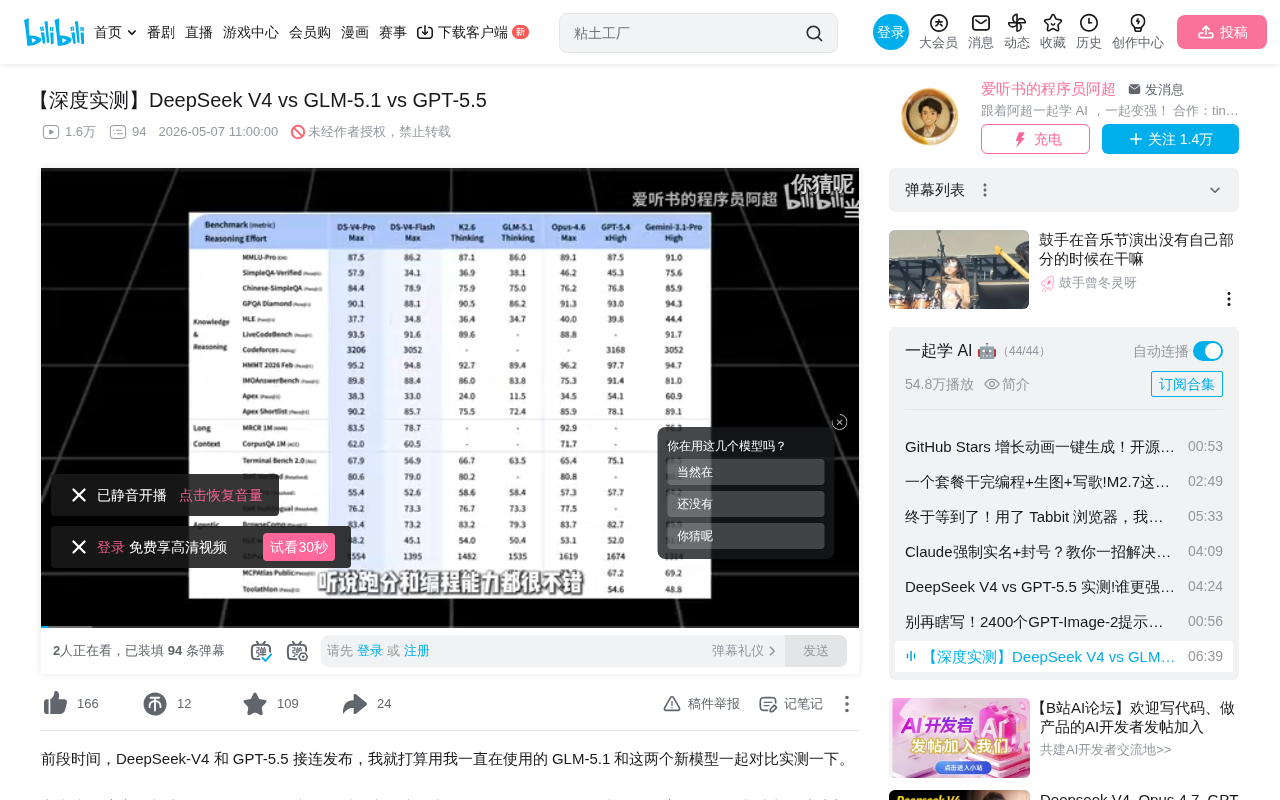Go to the 番剧 section
Viewport: 1280px width, 800px height.
[161, 32]
